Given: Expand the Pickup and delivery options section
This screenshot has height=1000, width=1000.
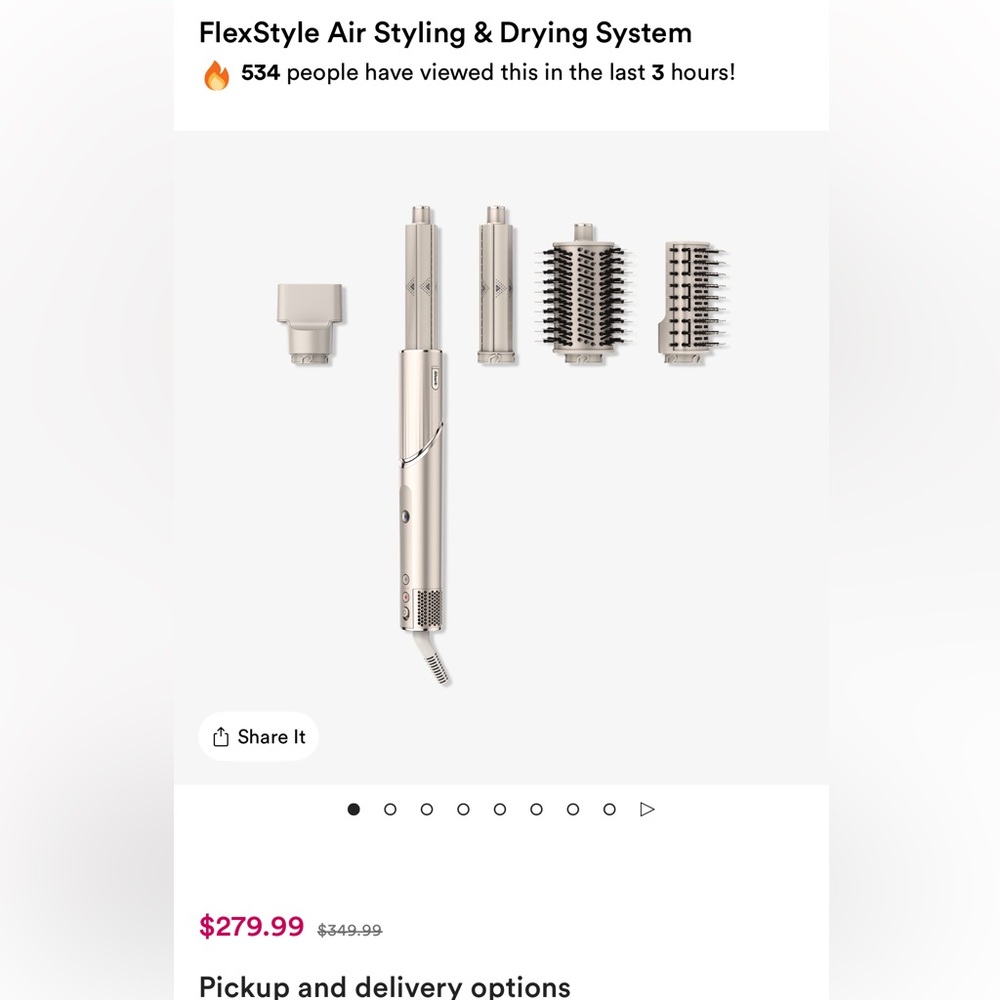Looking at the screenshot, I should coord(384,986).
